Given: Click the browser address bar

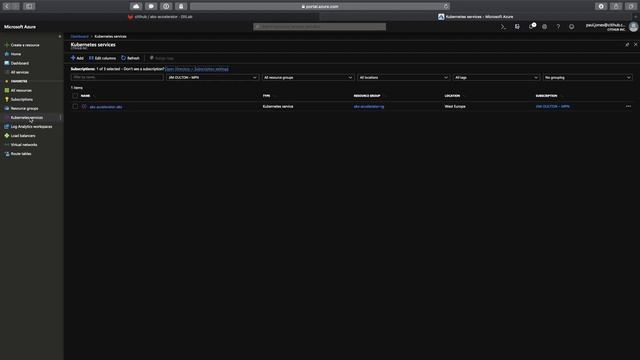Looking at the screenshot, I should pyautogui.click(x=320, y=7).
